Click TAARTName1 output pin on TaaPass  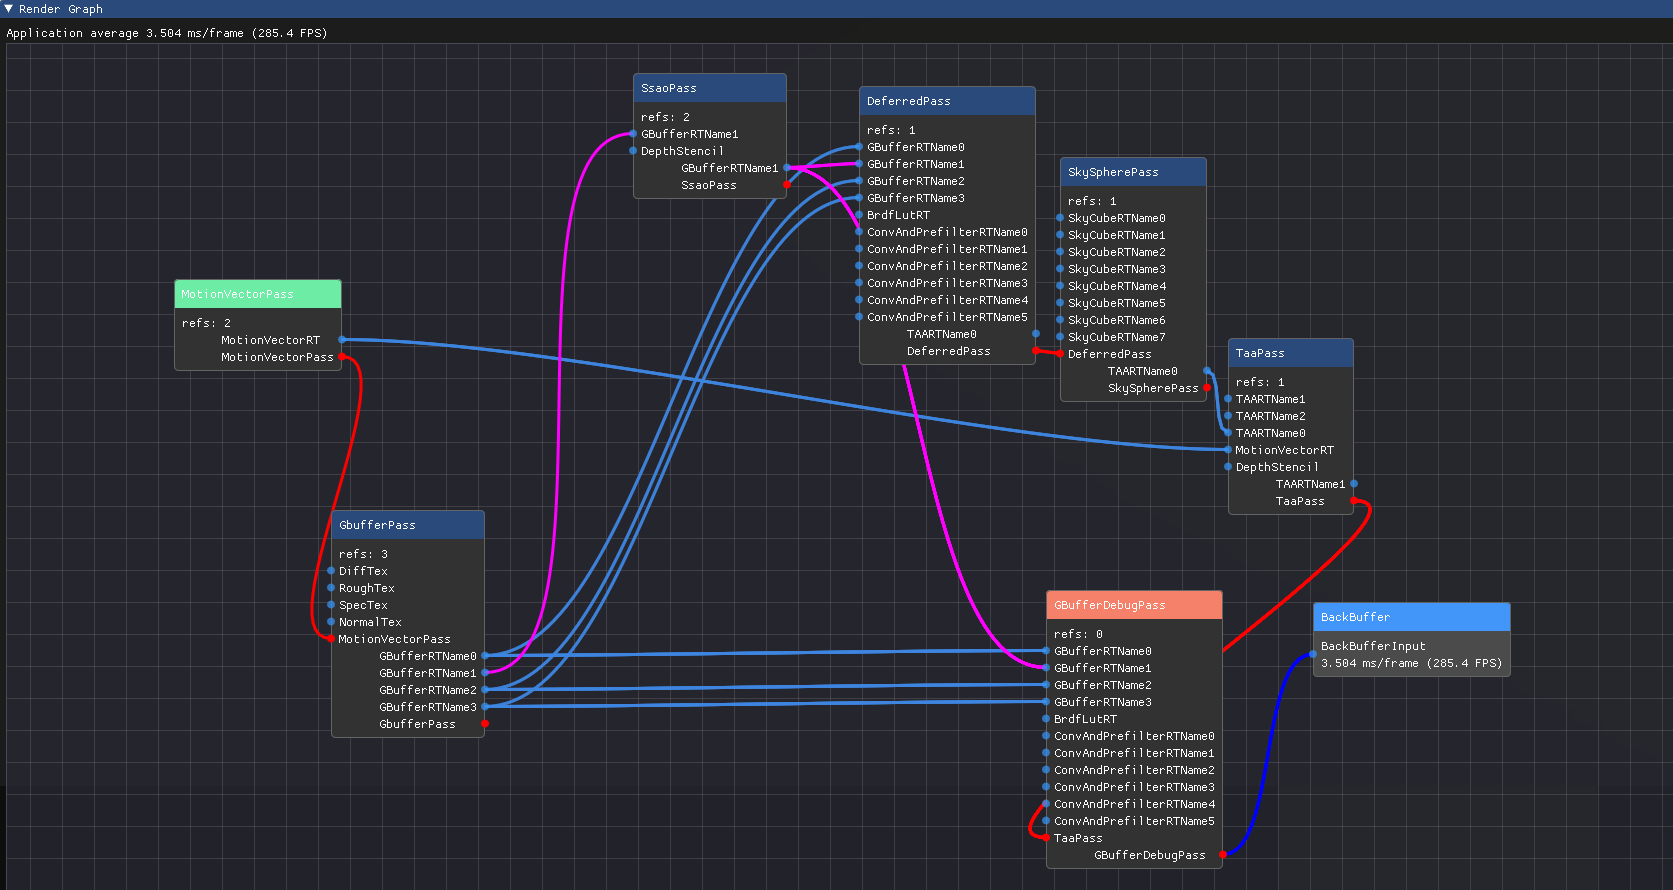pos(1354,484)
